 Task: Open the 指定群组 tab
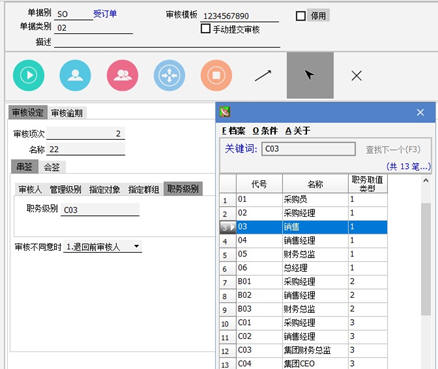(x=143, y=189)
